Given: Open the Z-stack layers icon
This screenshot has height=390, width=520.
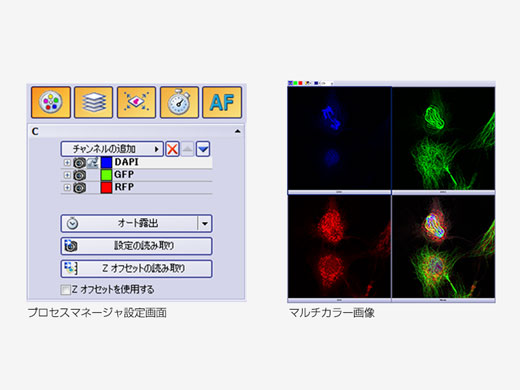Looking at the screenshot, I should pyautogui.click(x=93, y=102).
